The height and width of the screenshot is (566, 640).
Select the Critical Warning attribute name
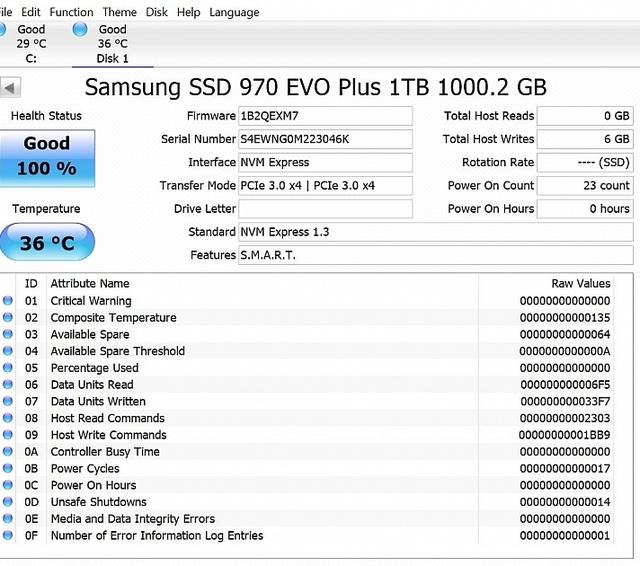[91, 301]
